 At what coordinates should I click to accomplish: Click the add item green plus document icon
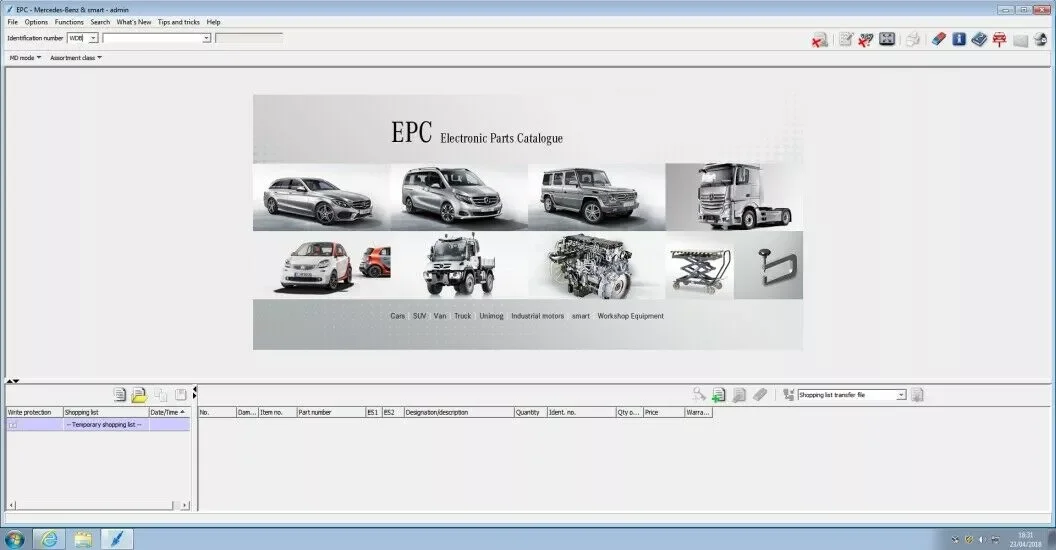pos(719,395)
